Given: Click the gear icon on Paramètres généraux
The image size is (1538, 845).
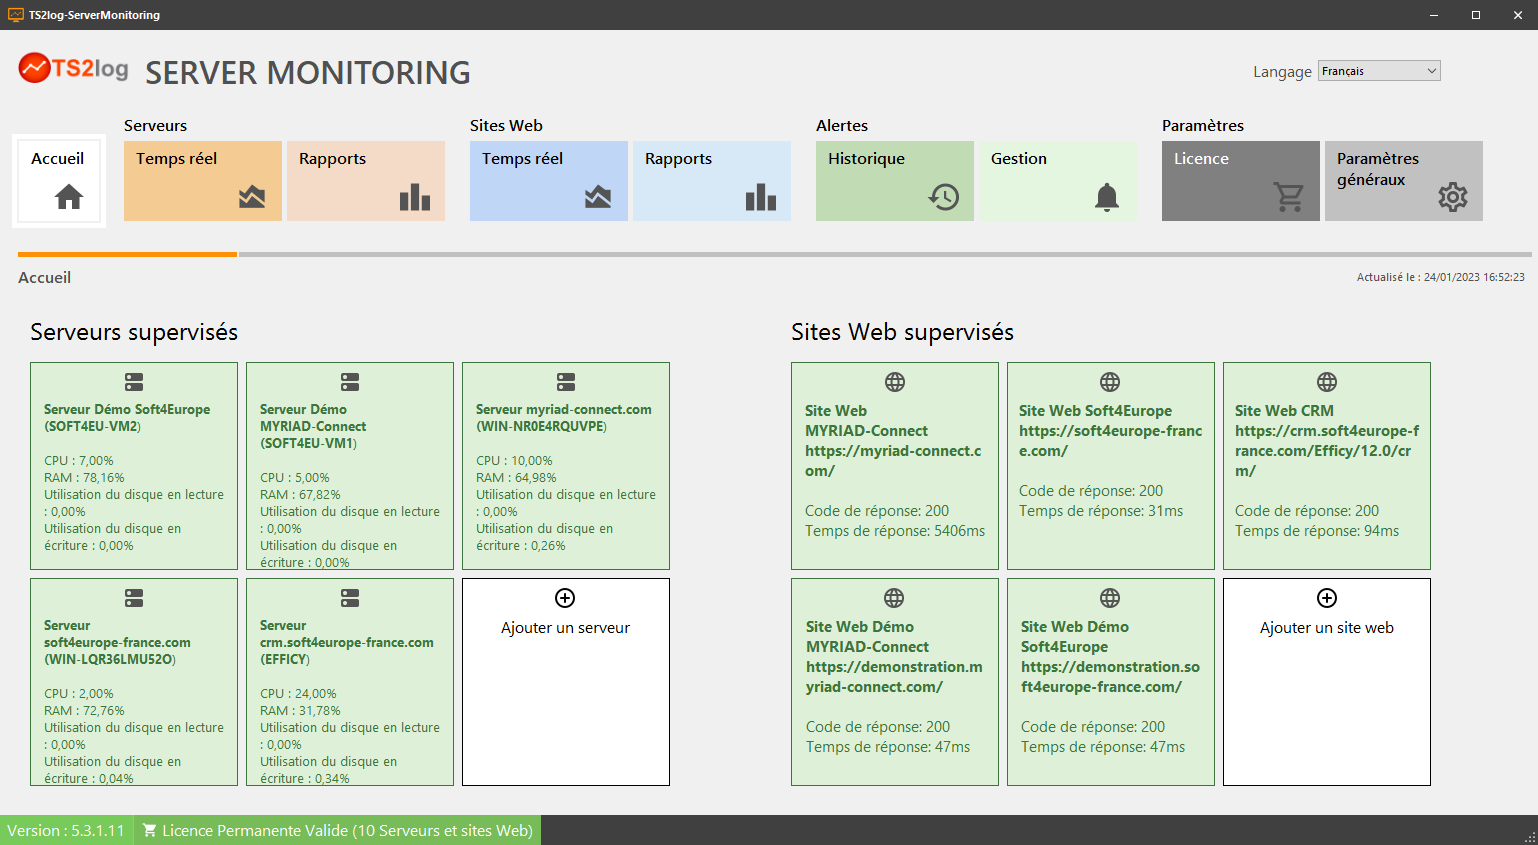Looking at the screenshot, I should tap(1453, 197).
